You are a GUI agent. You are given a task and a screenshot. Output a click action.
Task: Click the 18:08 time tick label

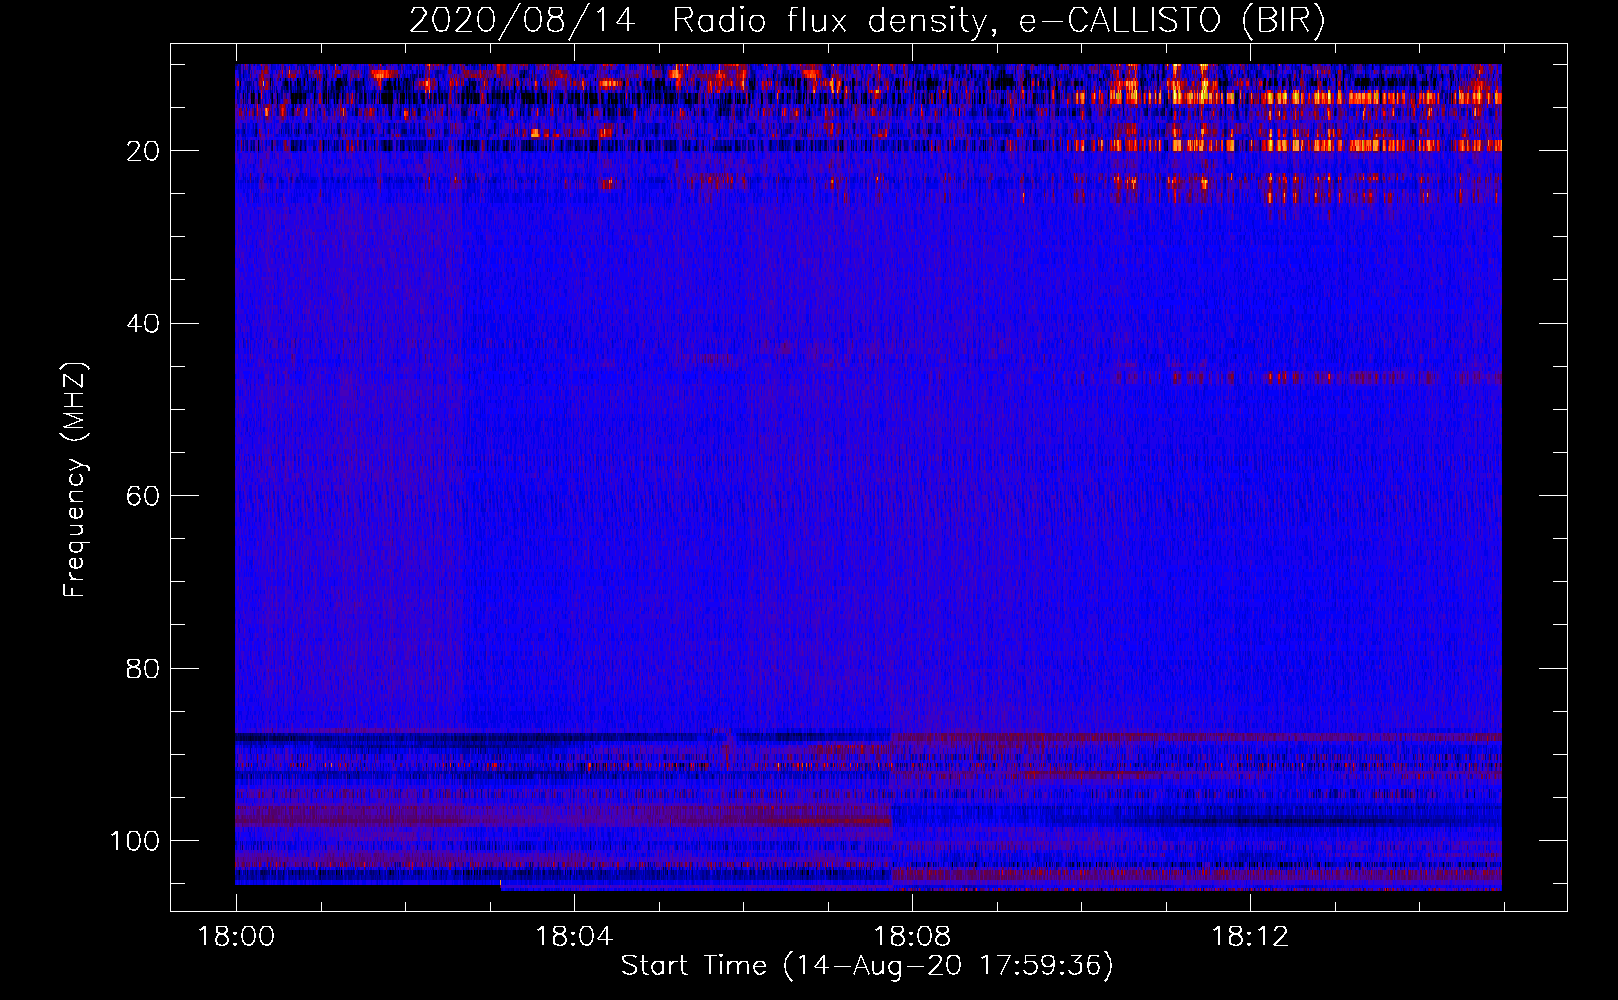tap(912, 937)
